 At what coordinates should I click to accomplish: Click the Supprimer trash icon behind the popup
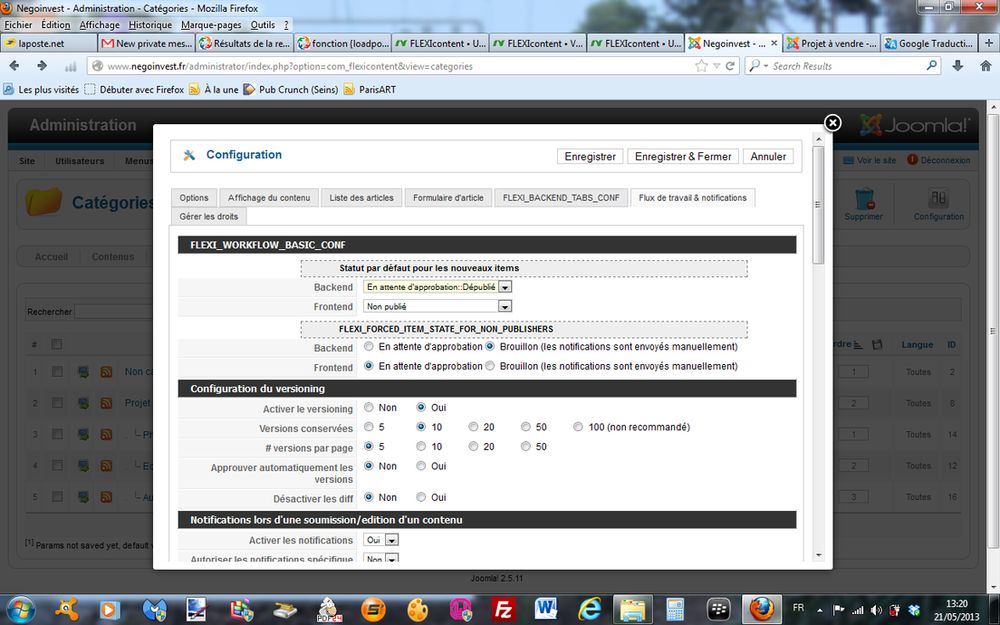tap(864, 204)
